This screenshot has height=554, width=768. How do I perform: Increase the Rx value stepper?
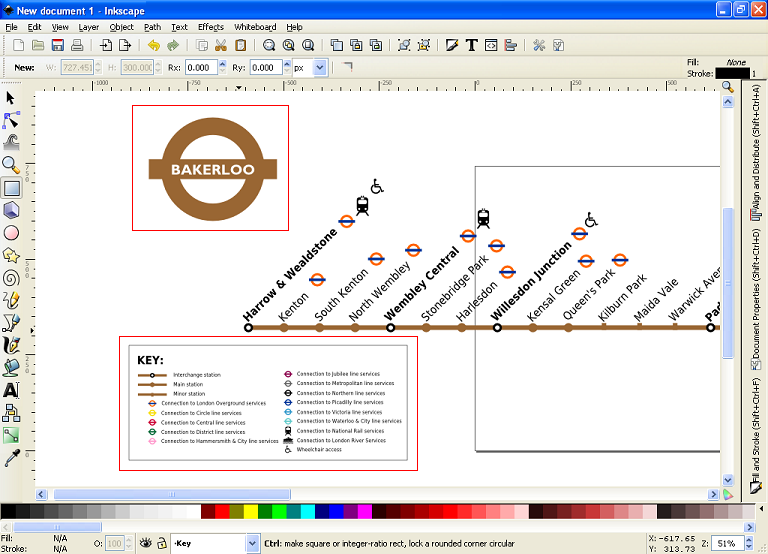(x=223, y=64)
